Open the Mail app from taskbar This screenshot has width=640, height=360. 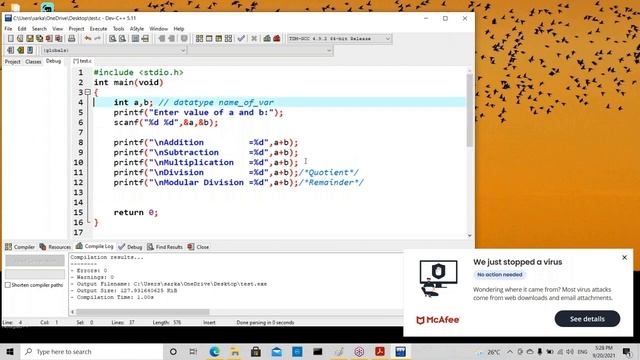[276, 351]
